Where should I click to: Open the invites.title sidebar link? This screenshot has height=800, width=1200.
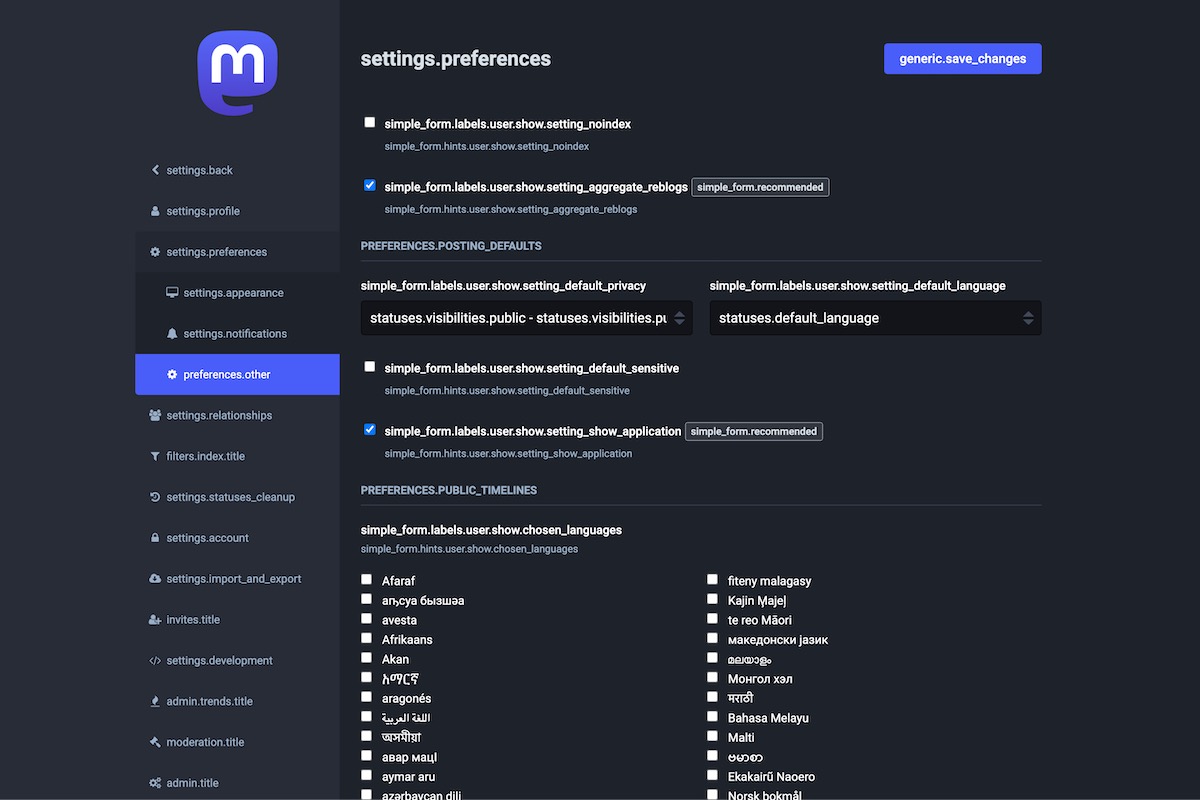[193, 620]
